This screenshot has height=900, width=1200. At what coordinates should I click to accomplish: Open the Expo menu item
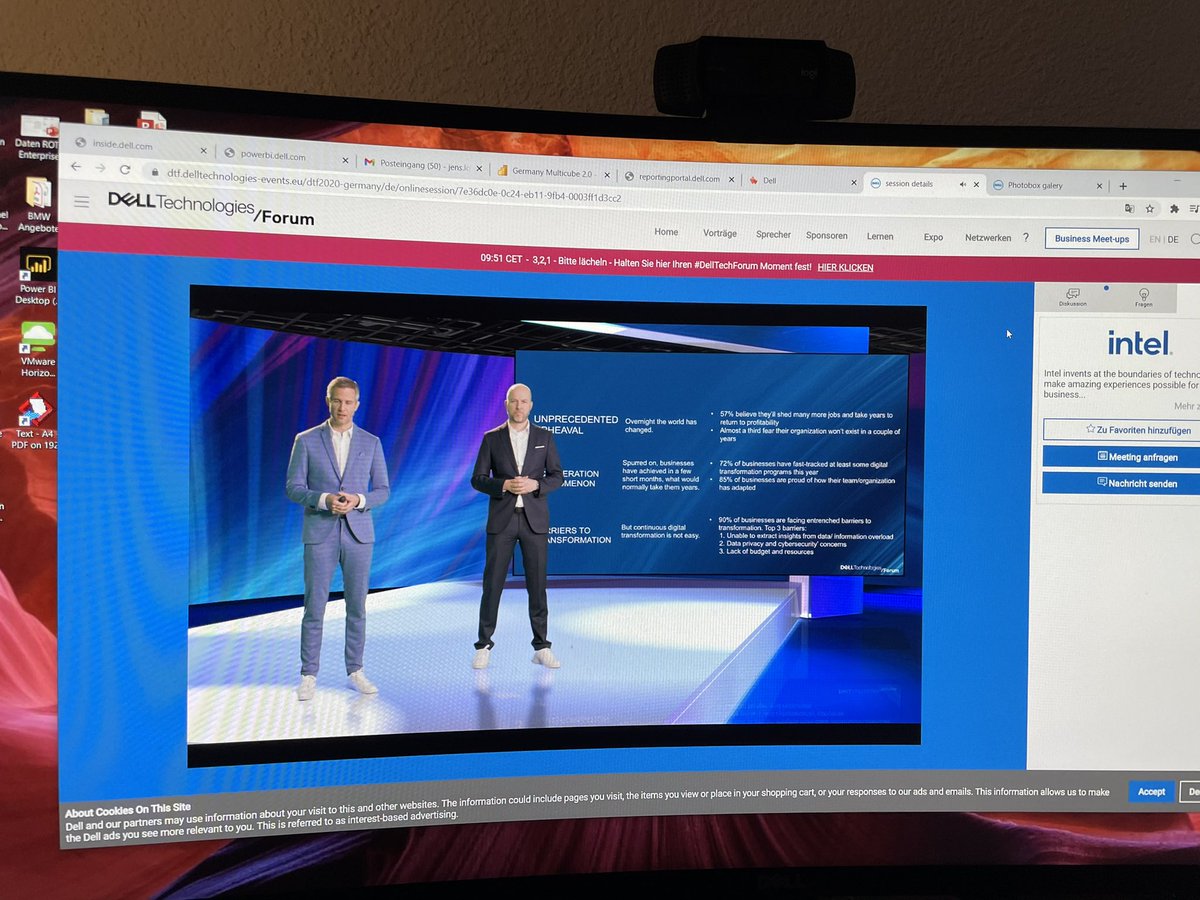933,238
